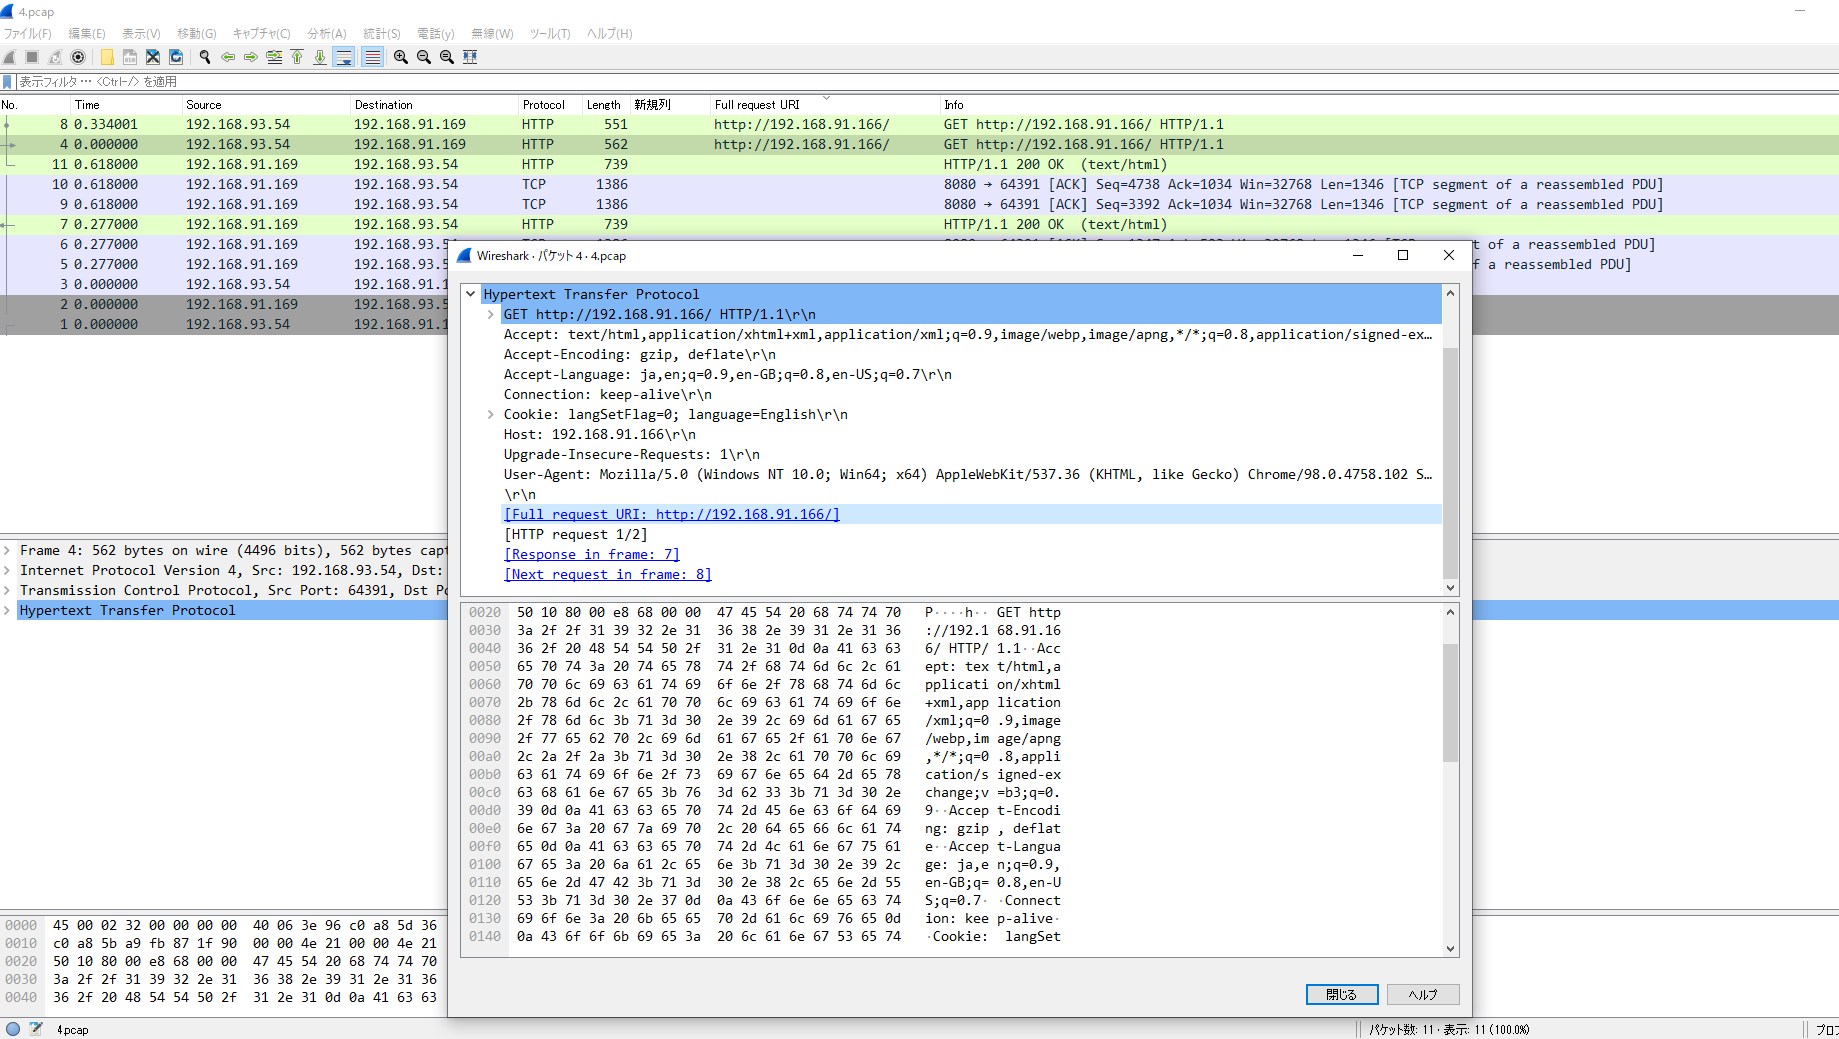
Task: Click the resize columns toolbar icon
Action: pyautogui.click(x=470, y=57)
